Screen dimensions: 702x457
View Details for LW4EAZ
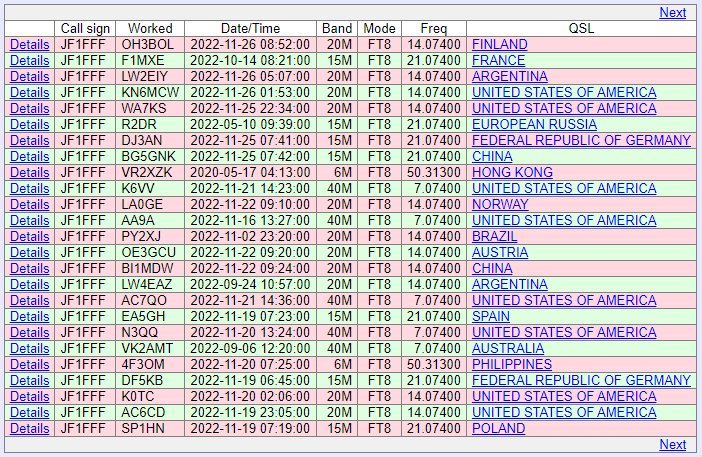pyautogui.click(x=30, y=284)
